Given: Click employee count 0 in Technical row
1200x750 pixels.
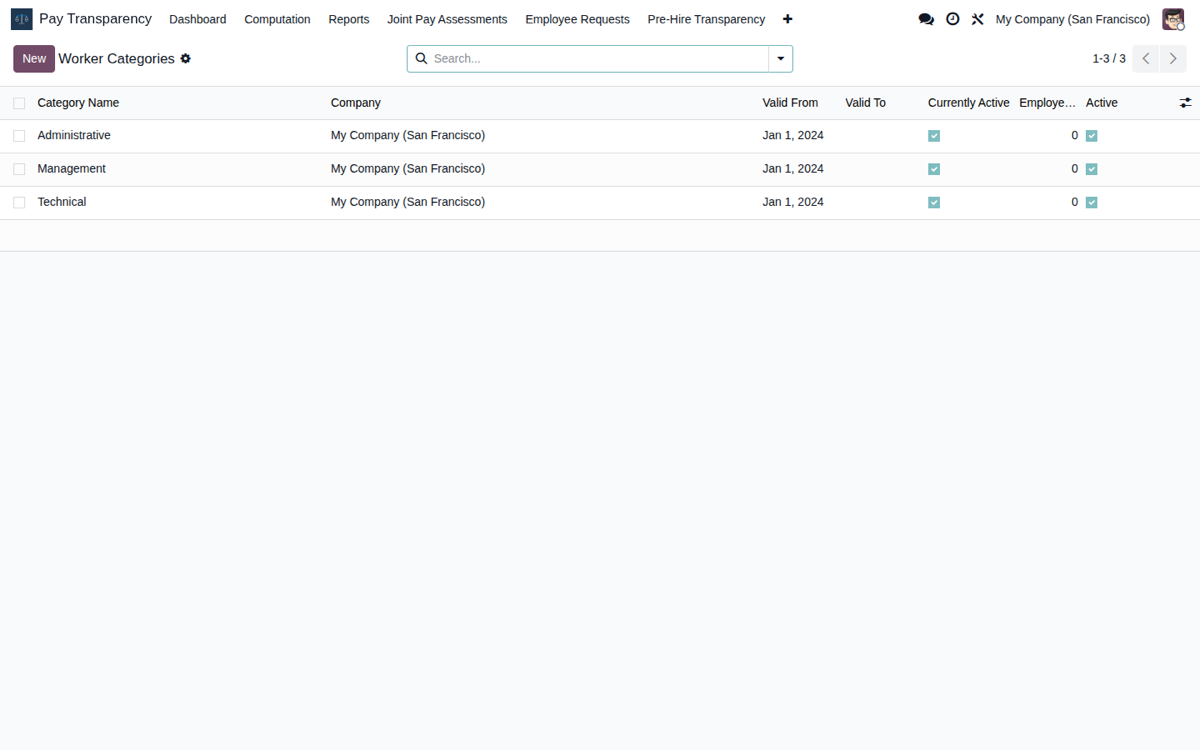Looking at the screenshot, I should [x=1075, y=202].
